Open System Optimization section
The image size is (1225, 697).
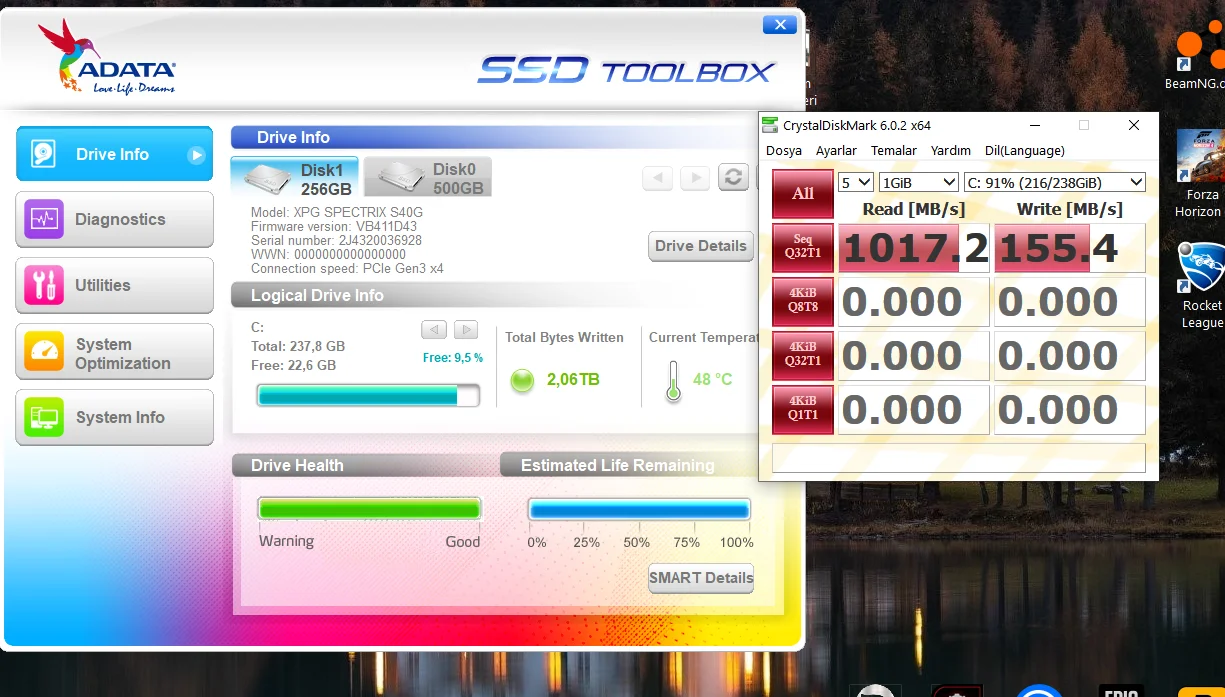click(114, 352)
